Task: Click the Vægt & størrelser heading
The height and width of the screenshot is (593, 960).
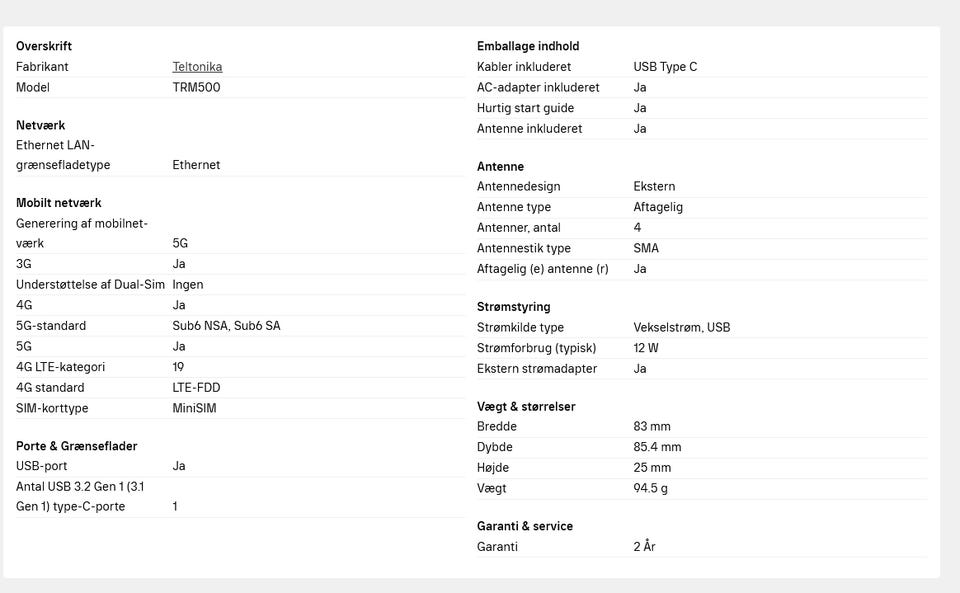Action: (x=526, y=407)
